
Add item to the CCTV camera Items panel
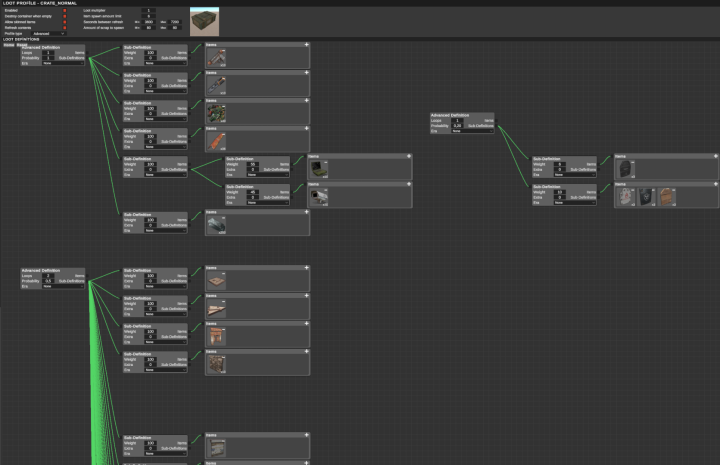pyautogui.click(x=409, y=184)
